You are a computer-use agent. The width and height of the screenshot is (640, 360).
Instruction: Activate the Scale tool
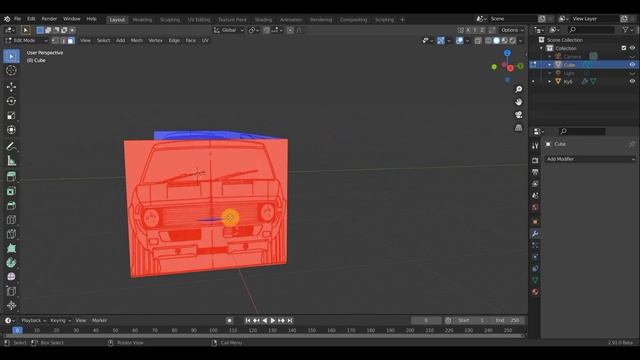[11, 115]
